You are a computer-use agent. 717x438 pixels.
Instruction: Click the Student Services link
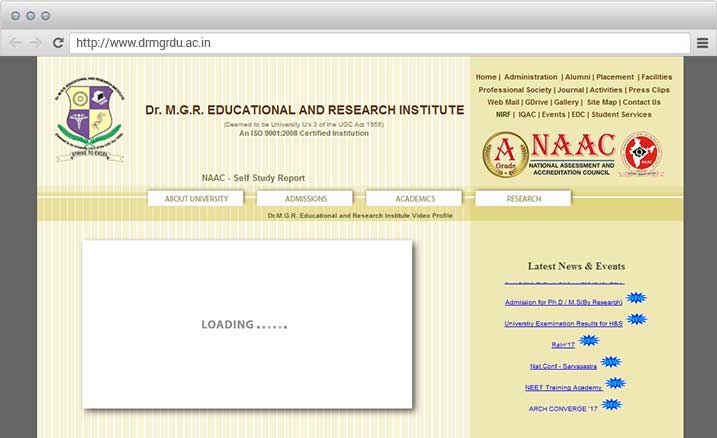coord(620,115)
